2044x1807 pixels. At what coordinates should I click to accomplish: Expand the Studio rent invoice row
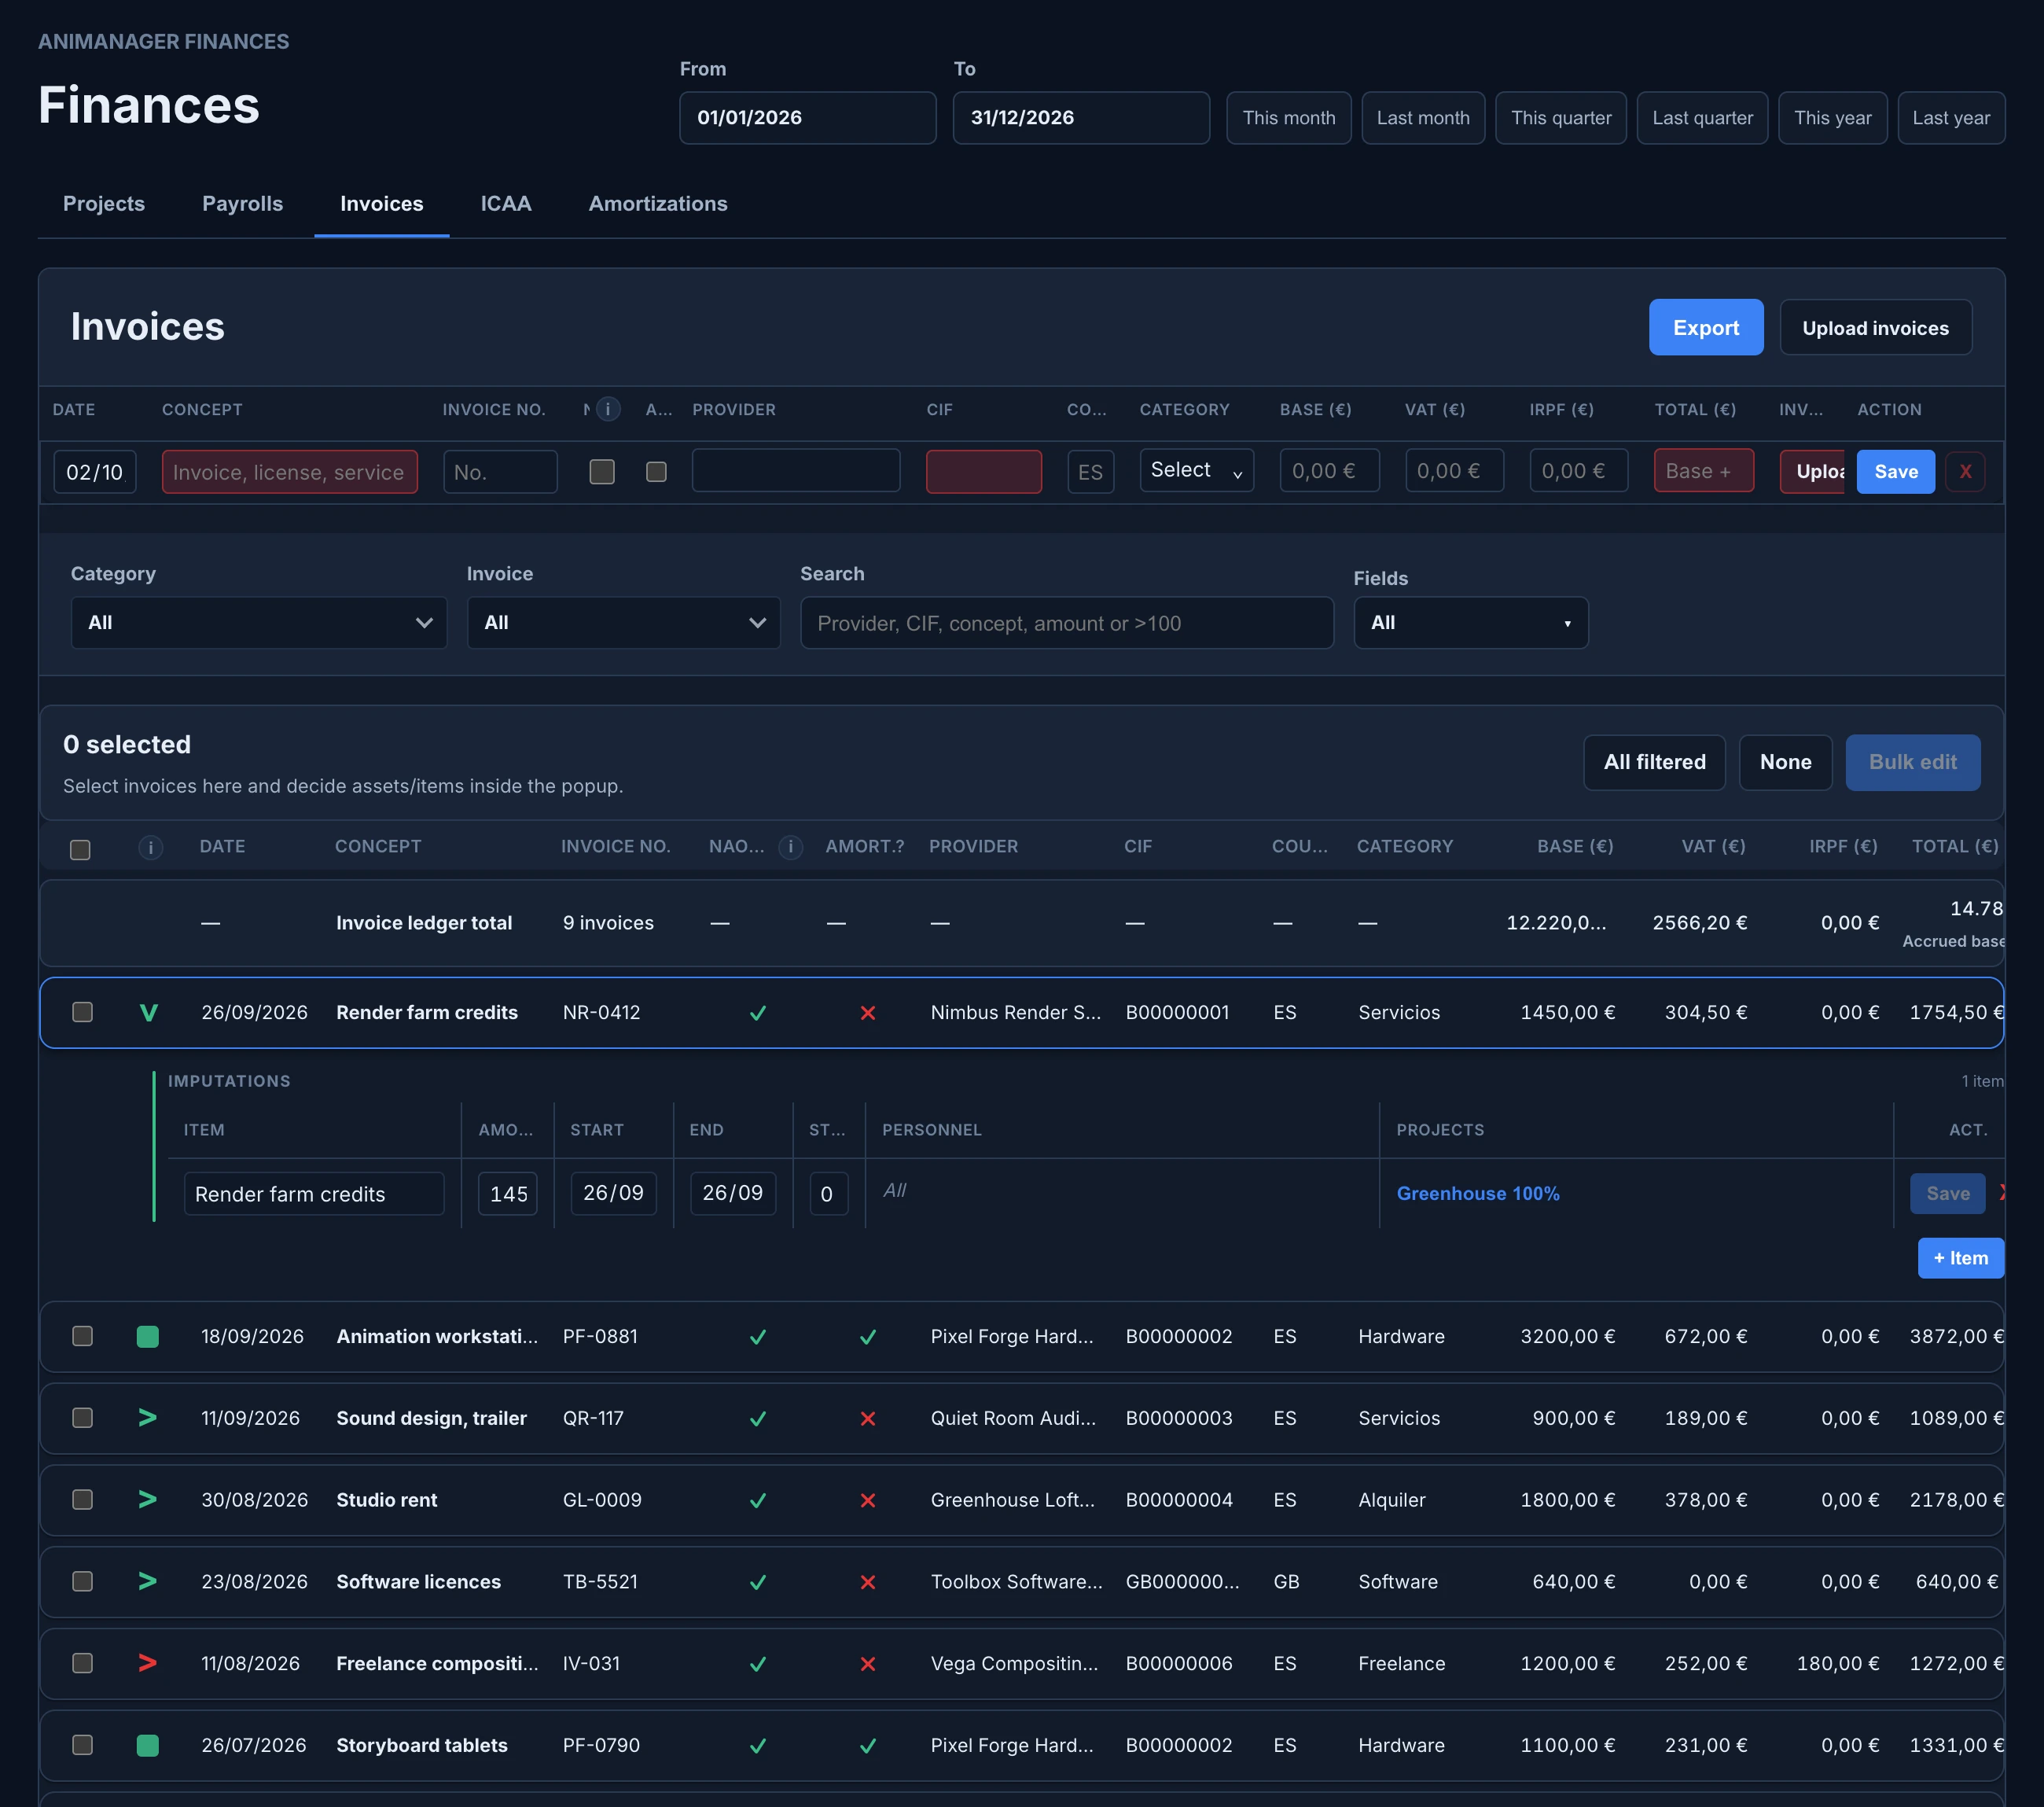coord(148,1499)
